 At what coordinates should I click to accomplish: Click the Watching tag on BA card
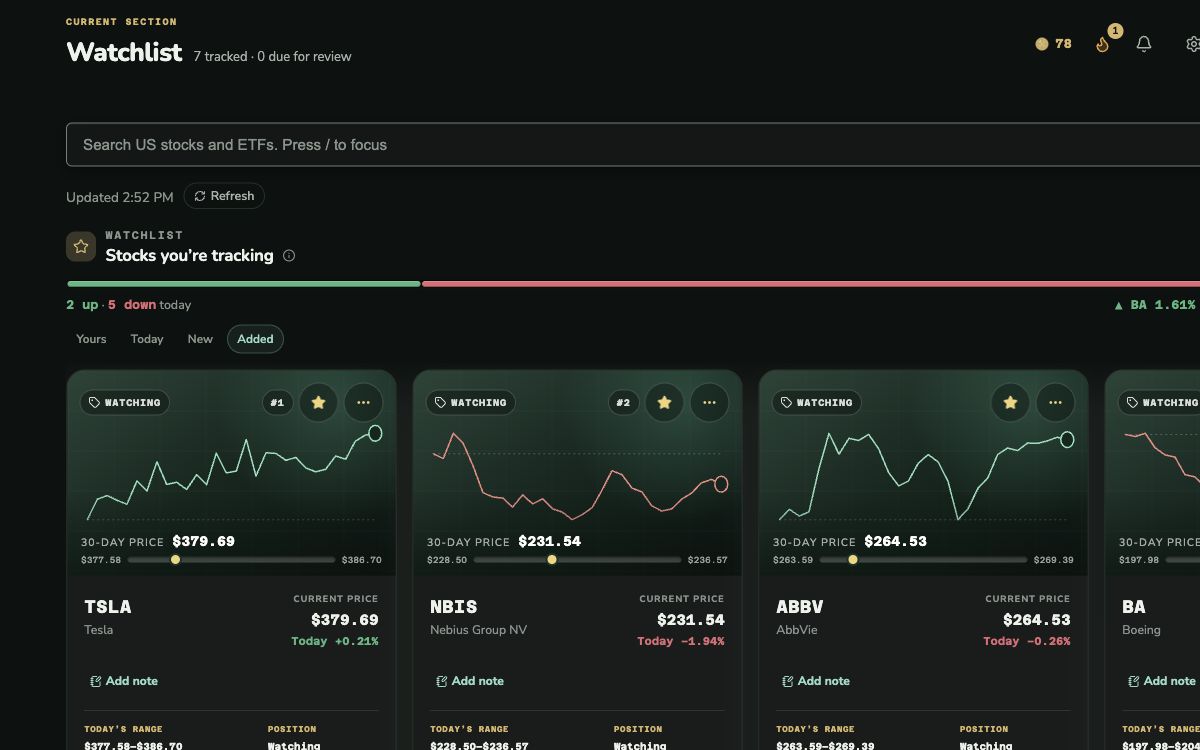[1160, 402]
